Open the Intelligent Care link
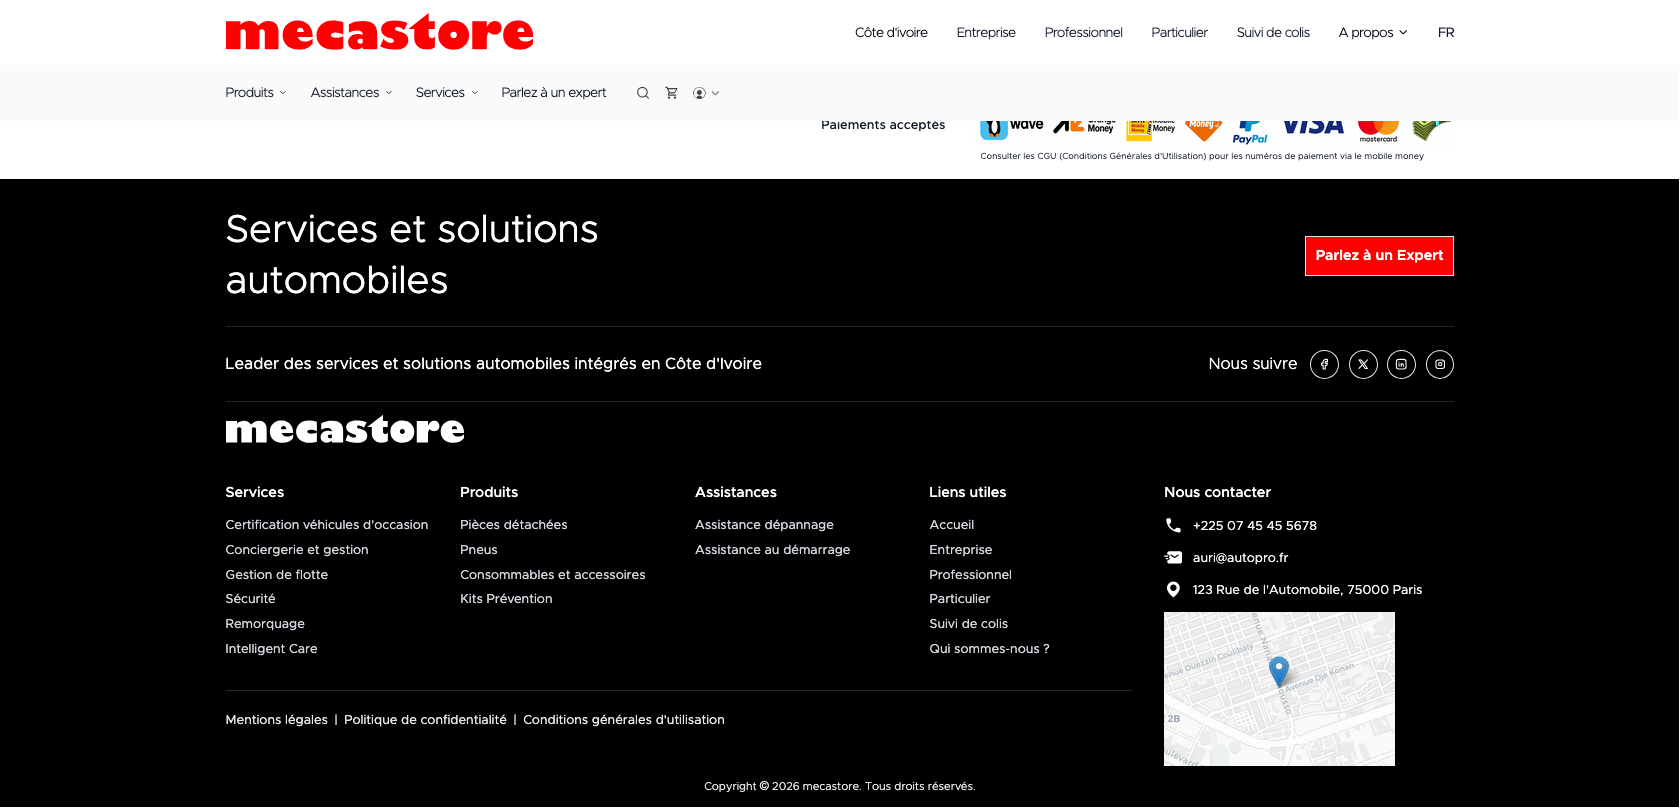 (271, 649)
